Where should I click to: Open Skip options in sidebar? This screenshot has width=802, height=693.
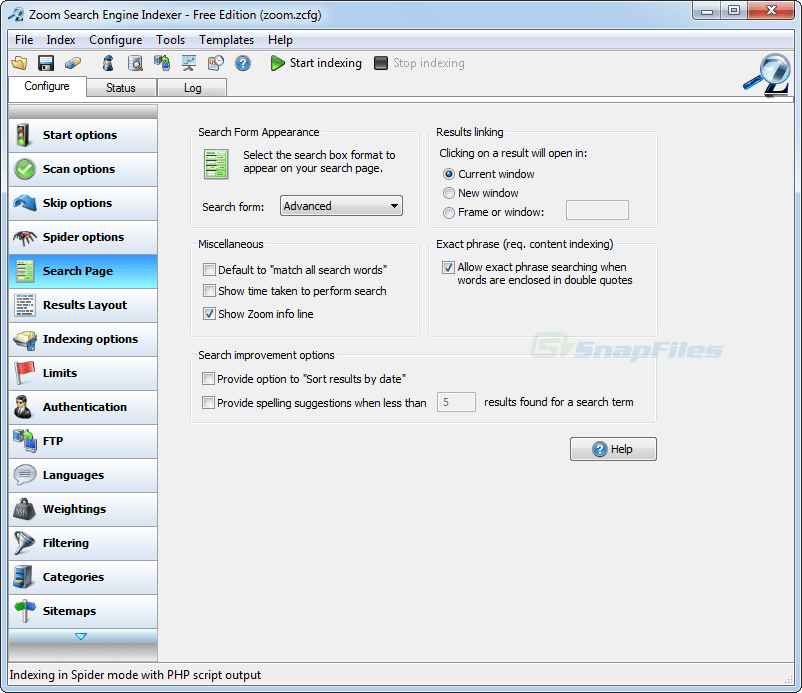[x=83, y=204]
